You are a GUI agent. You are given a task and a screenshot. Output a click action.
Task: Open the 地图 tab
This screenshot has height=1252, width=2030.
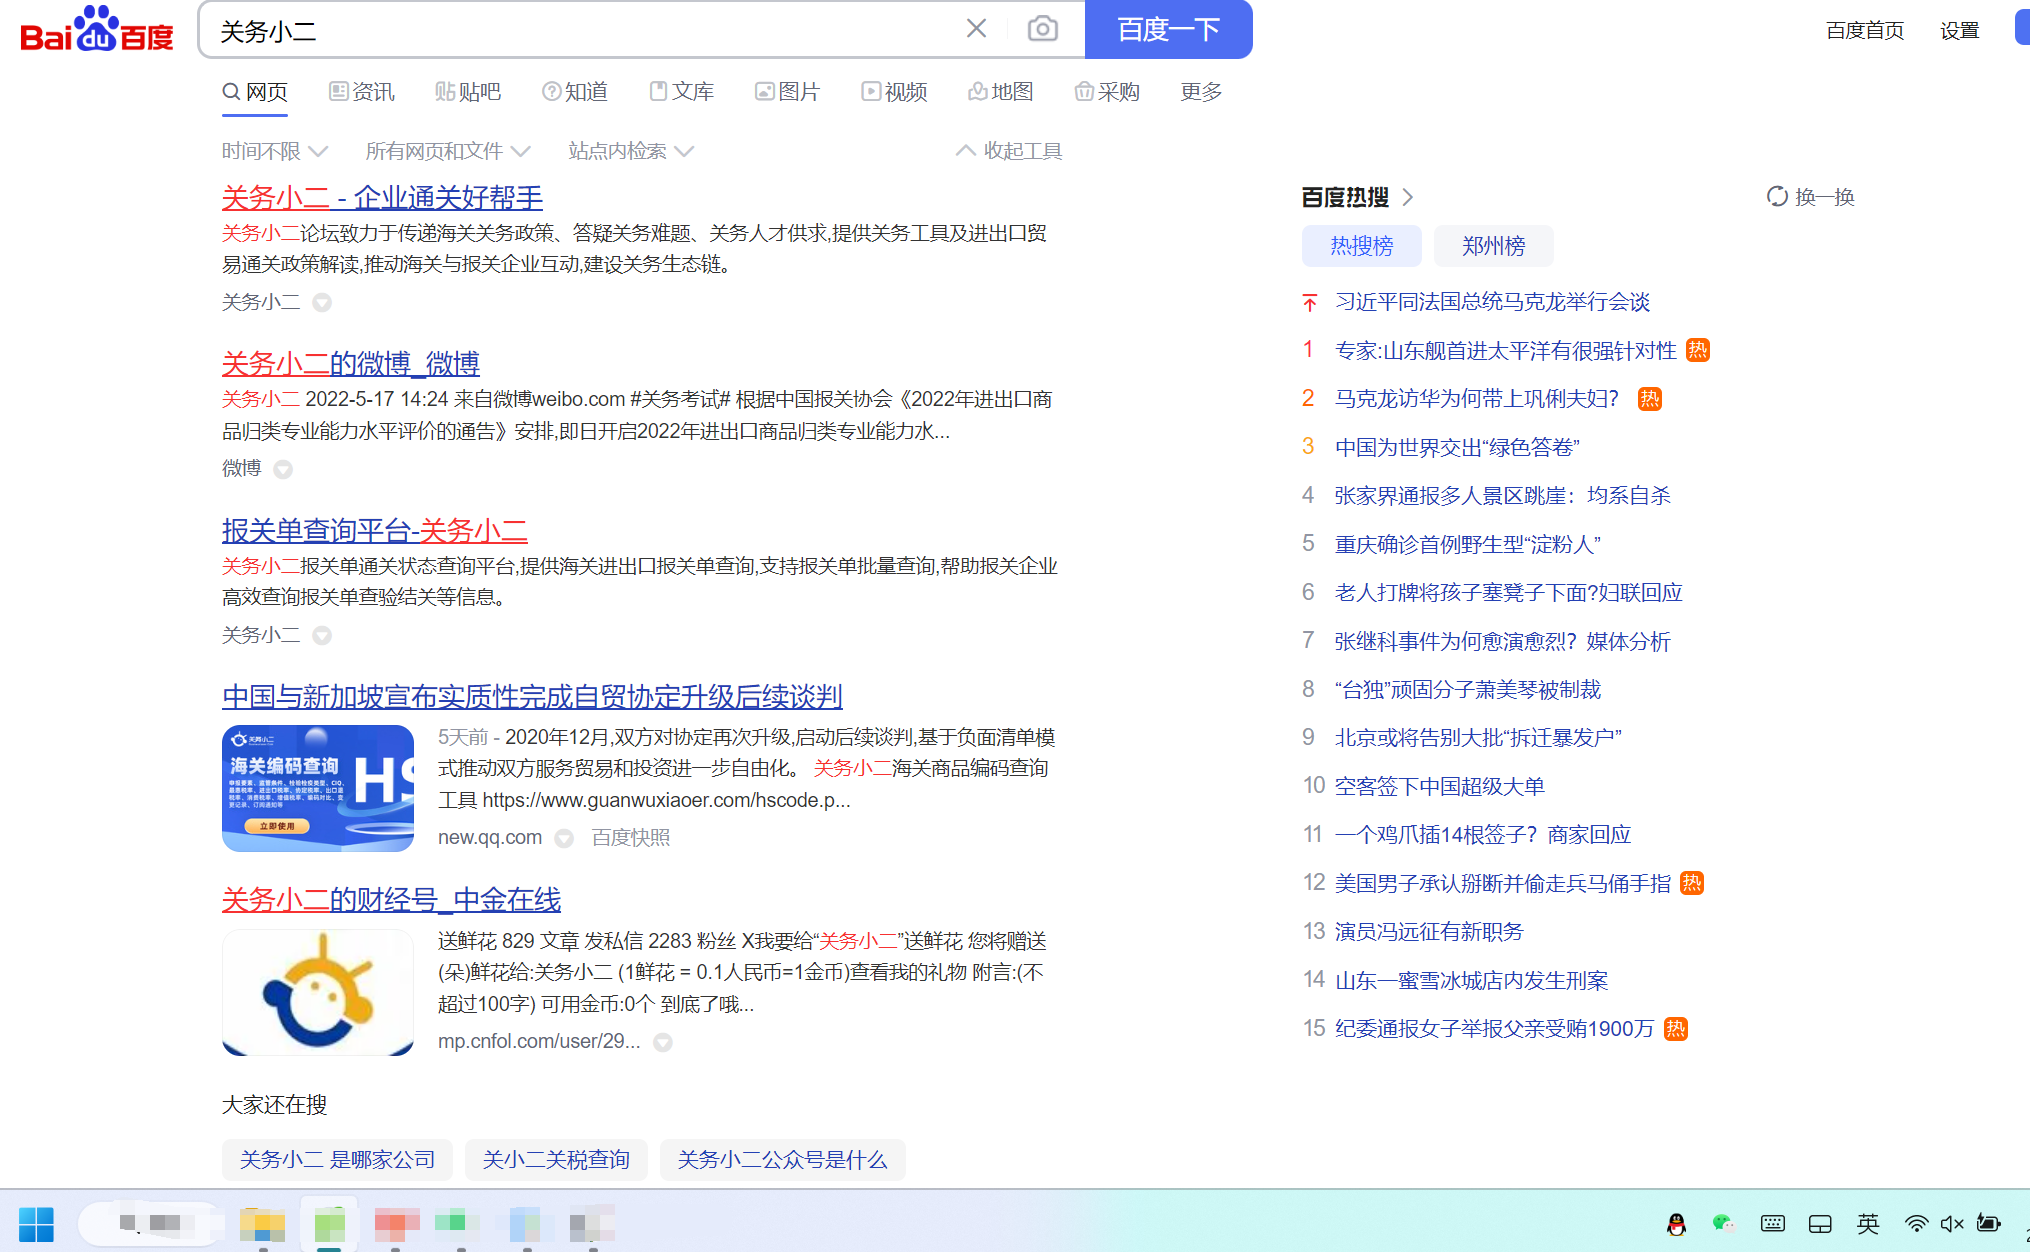1001,92
